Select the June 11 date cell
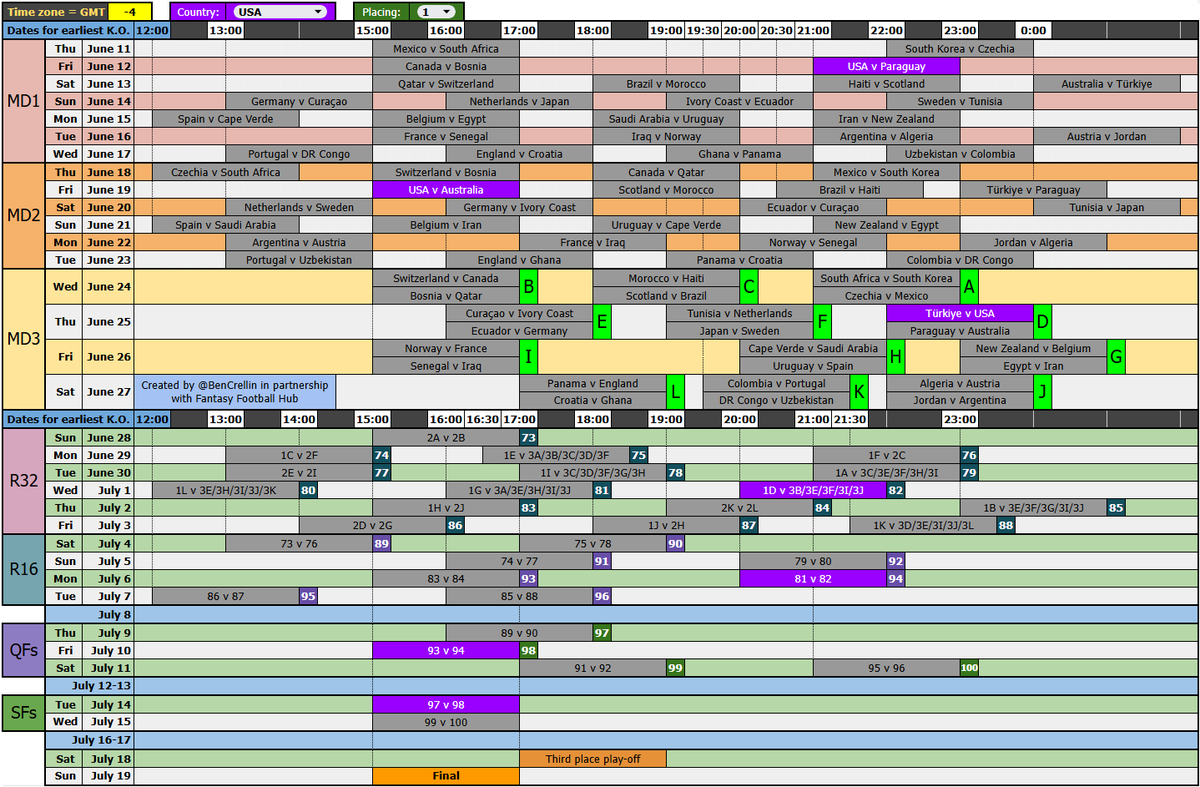This screenshot has width=1200, height=787. (x=108, y=48)
